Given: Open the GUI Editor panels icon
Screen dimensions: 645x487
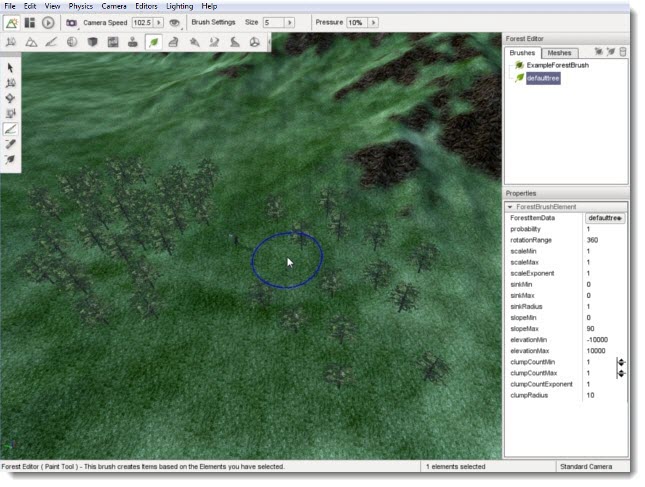Looking at the screenshot, I should [x=30, y=23].
